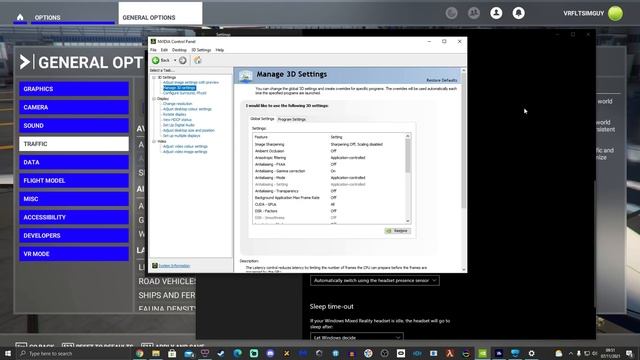640x360 pixels.
Task: Switch to the Global Settings tab
Action: click(262, 119)
